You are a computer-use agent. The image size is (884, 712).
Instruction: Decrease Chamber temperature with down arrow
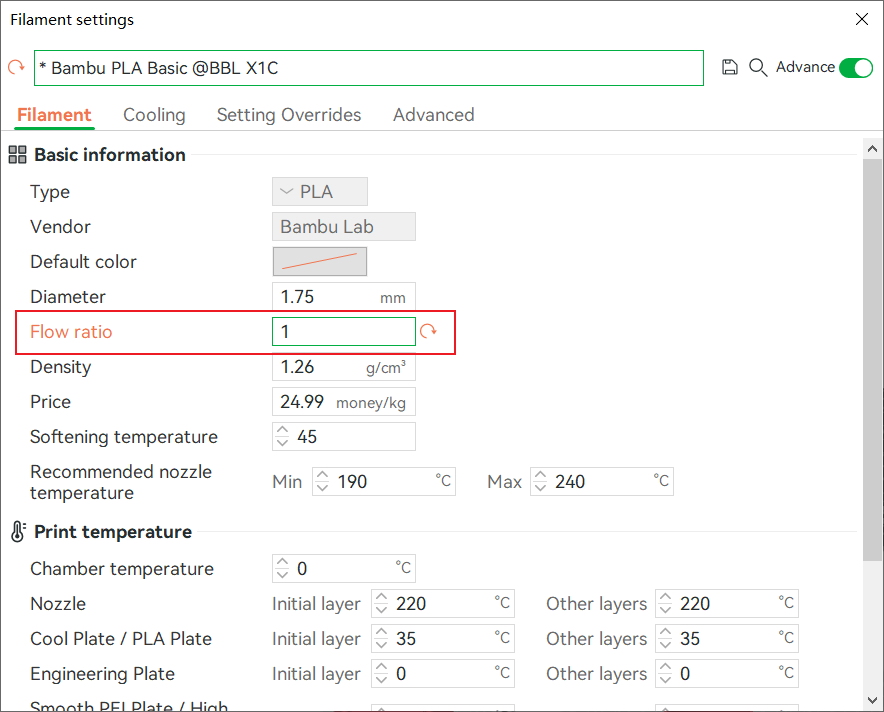click(282, 575)
